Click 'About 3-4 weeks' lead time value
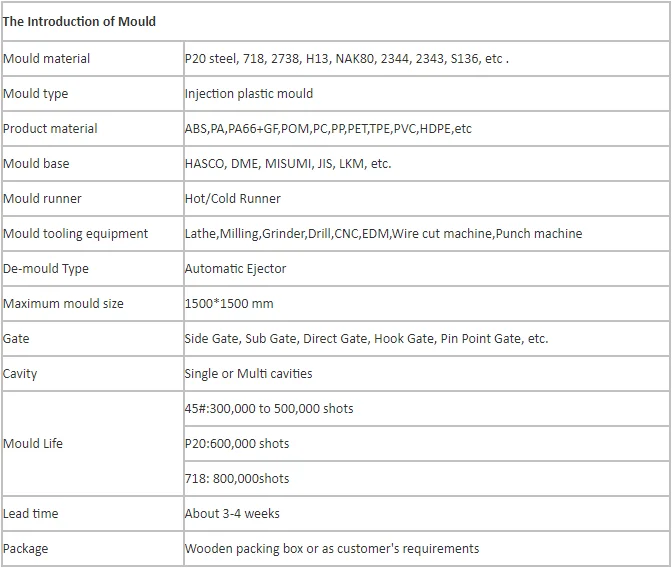Screen dimensions: 672x568 (x=232, y=514)
